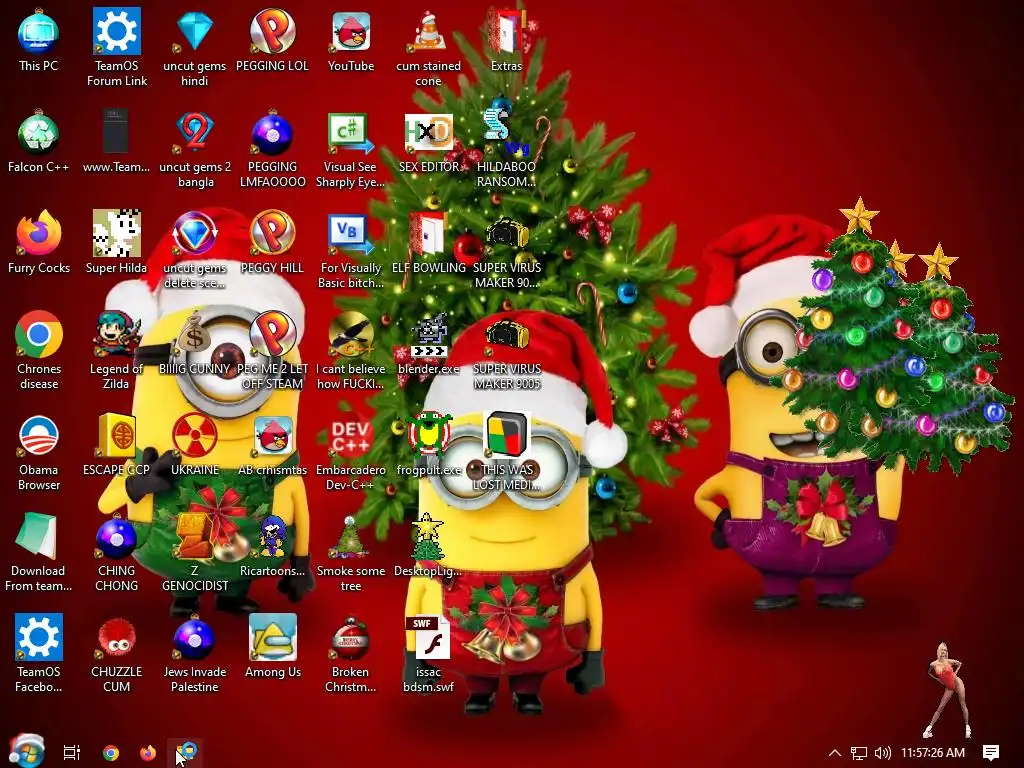Select the THIS WAS LOST MEDI... icon
The image size is (1024, 768).
506,434
